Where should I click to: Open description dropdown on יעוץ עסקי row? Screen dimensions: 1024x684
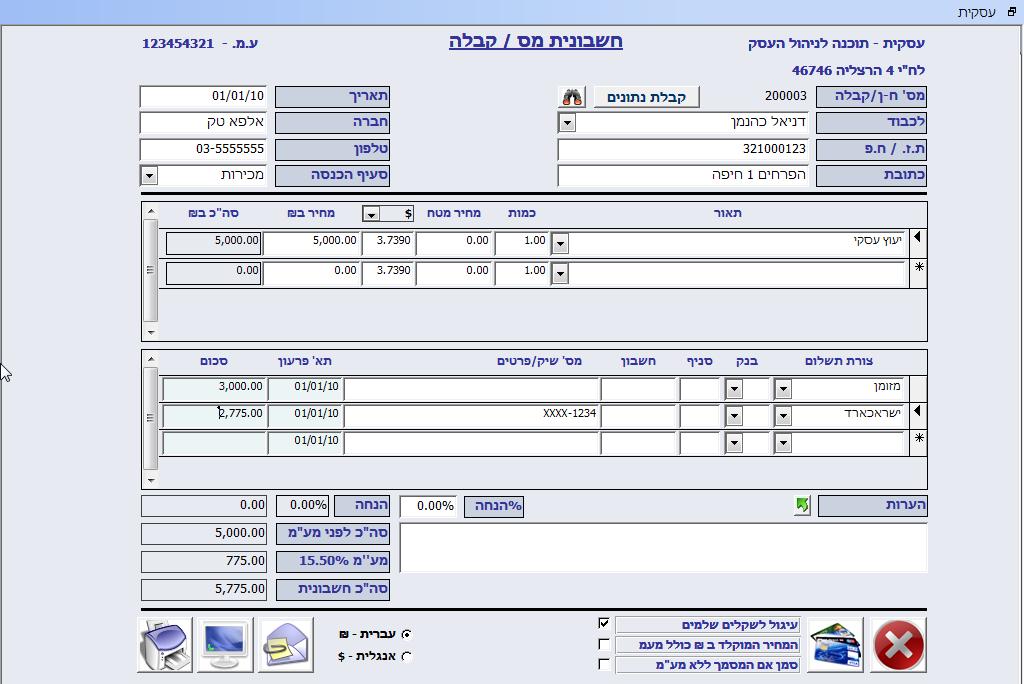[x=560, y=244]
